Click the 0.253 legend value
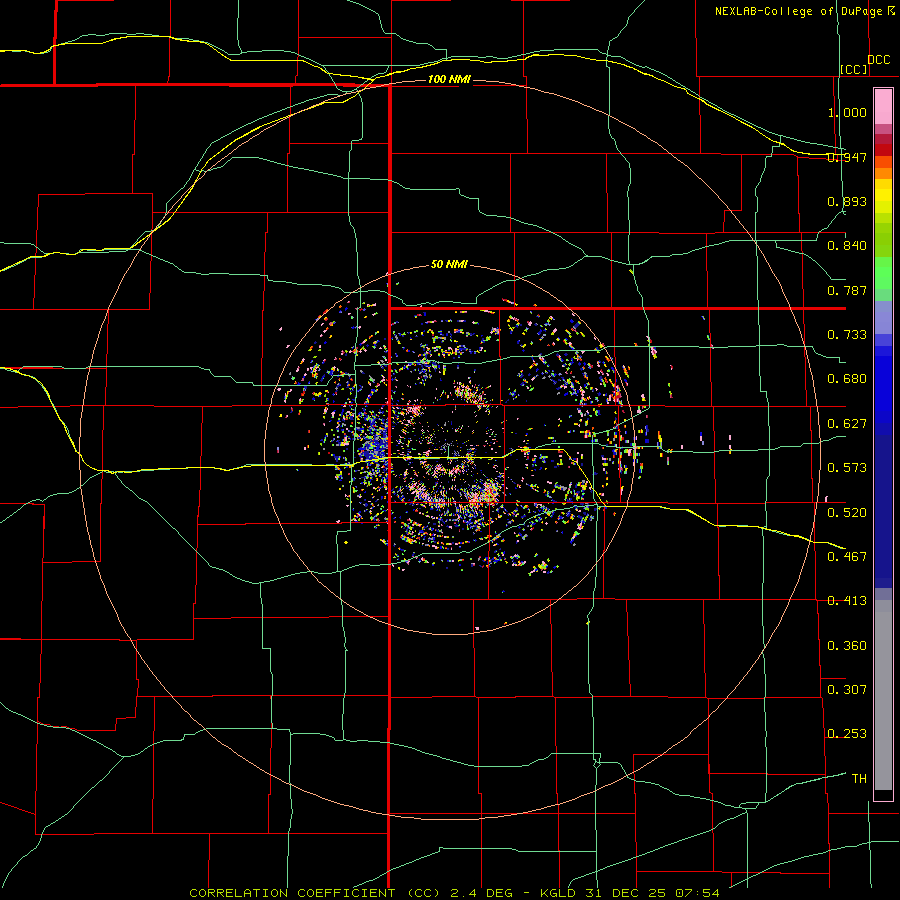The width and height of the screenshot is (900, 900). tap(847, 734)
